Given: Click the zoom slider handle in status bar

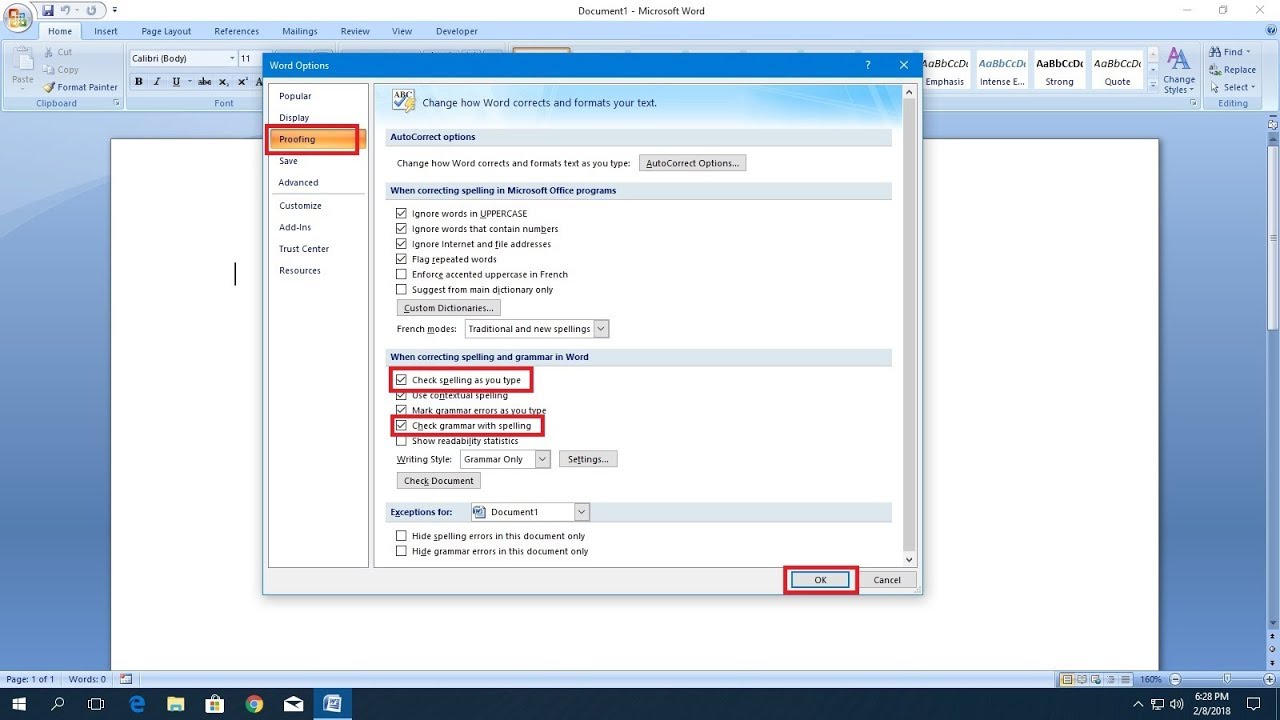Looking at the screenshot, I should (1227, 679).
